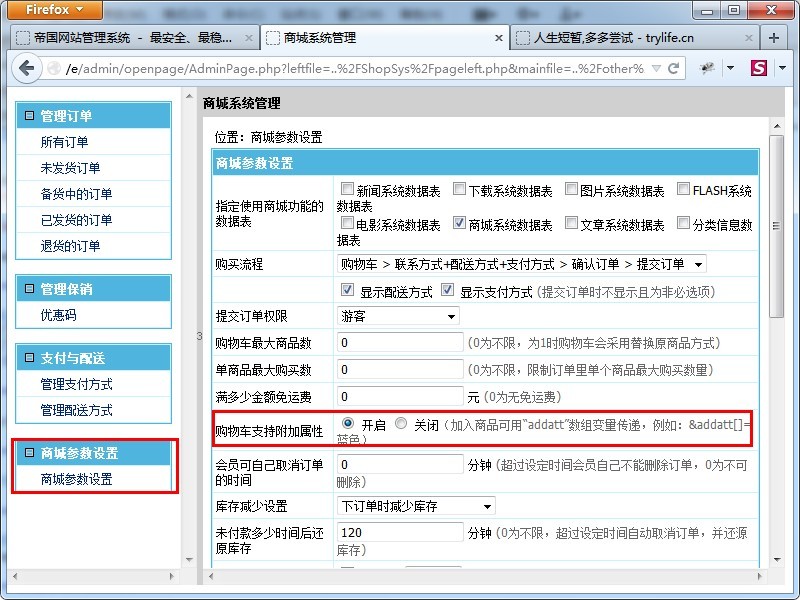The width and height of the screenshot is (800, 600).
Task: Open 管理支付方式 link
Action: (x=77, y=384)
